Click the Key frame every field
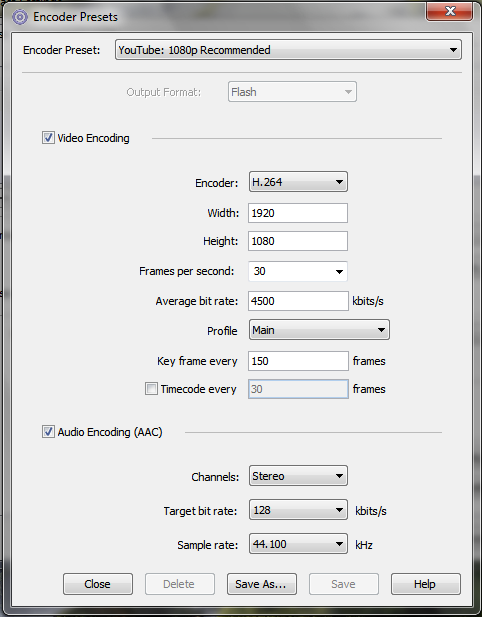 [298, 361]
